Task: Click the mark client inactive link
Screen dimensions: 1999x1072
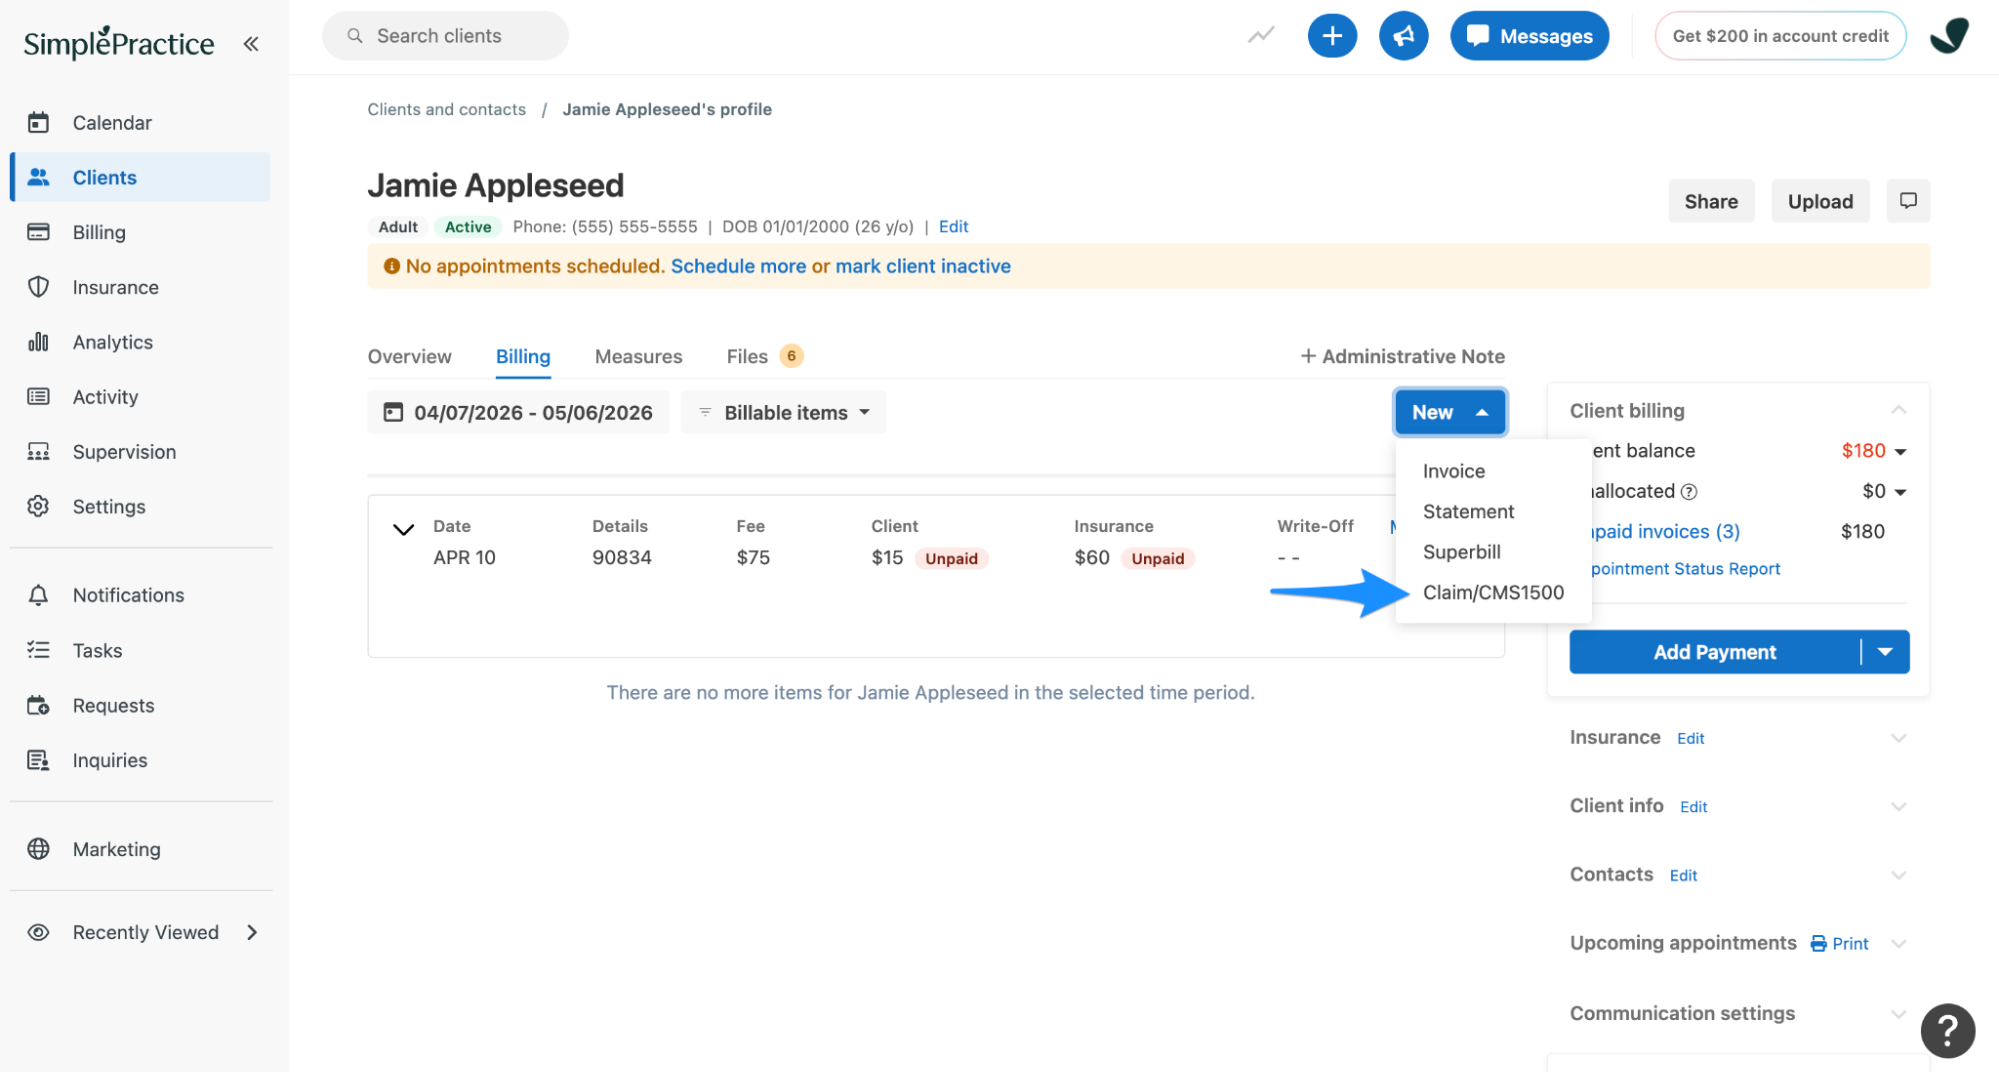Action: [922, 266]
